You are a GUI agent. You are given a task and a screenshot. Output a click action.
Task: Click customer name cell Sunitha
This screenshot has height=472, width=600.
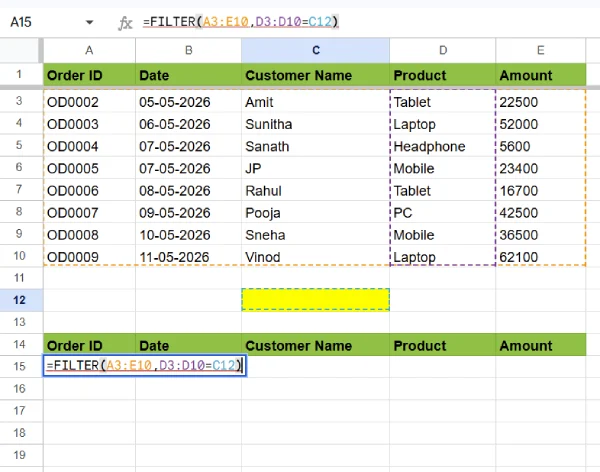coord(315,124)
